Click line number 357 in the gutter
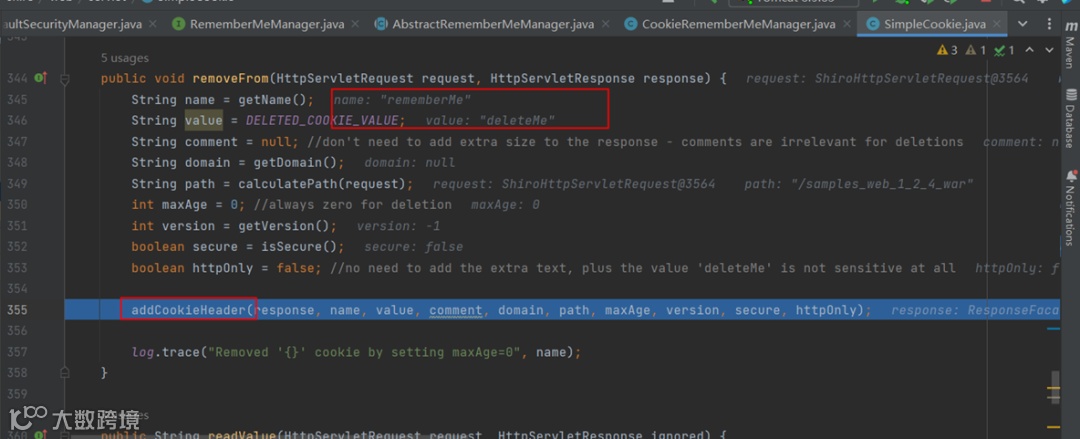 pyautogui.click(x=18, y=352)
